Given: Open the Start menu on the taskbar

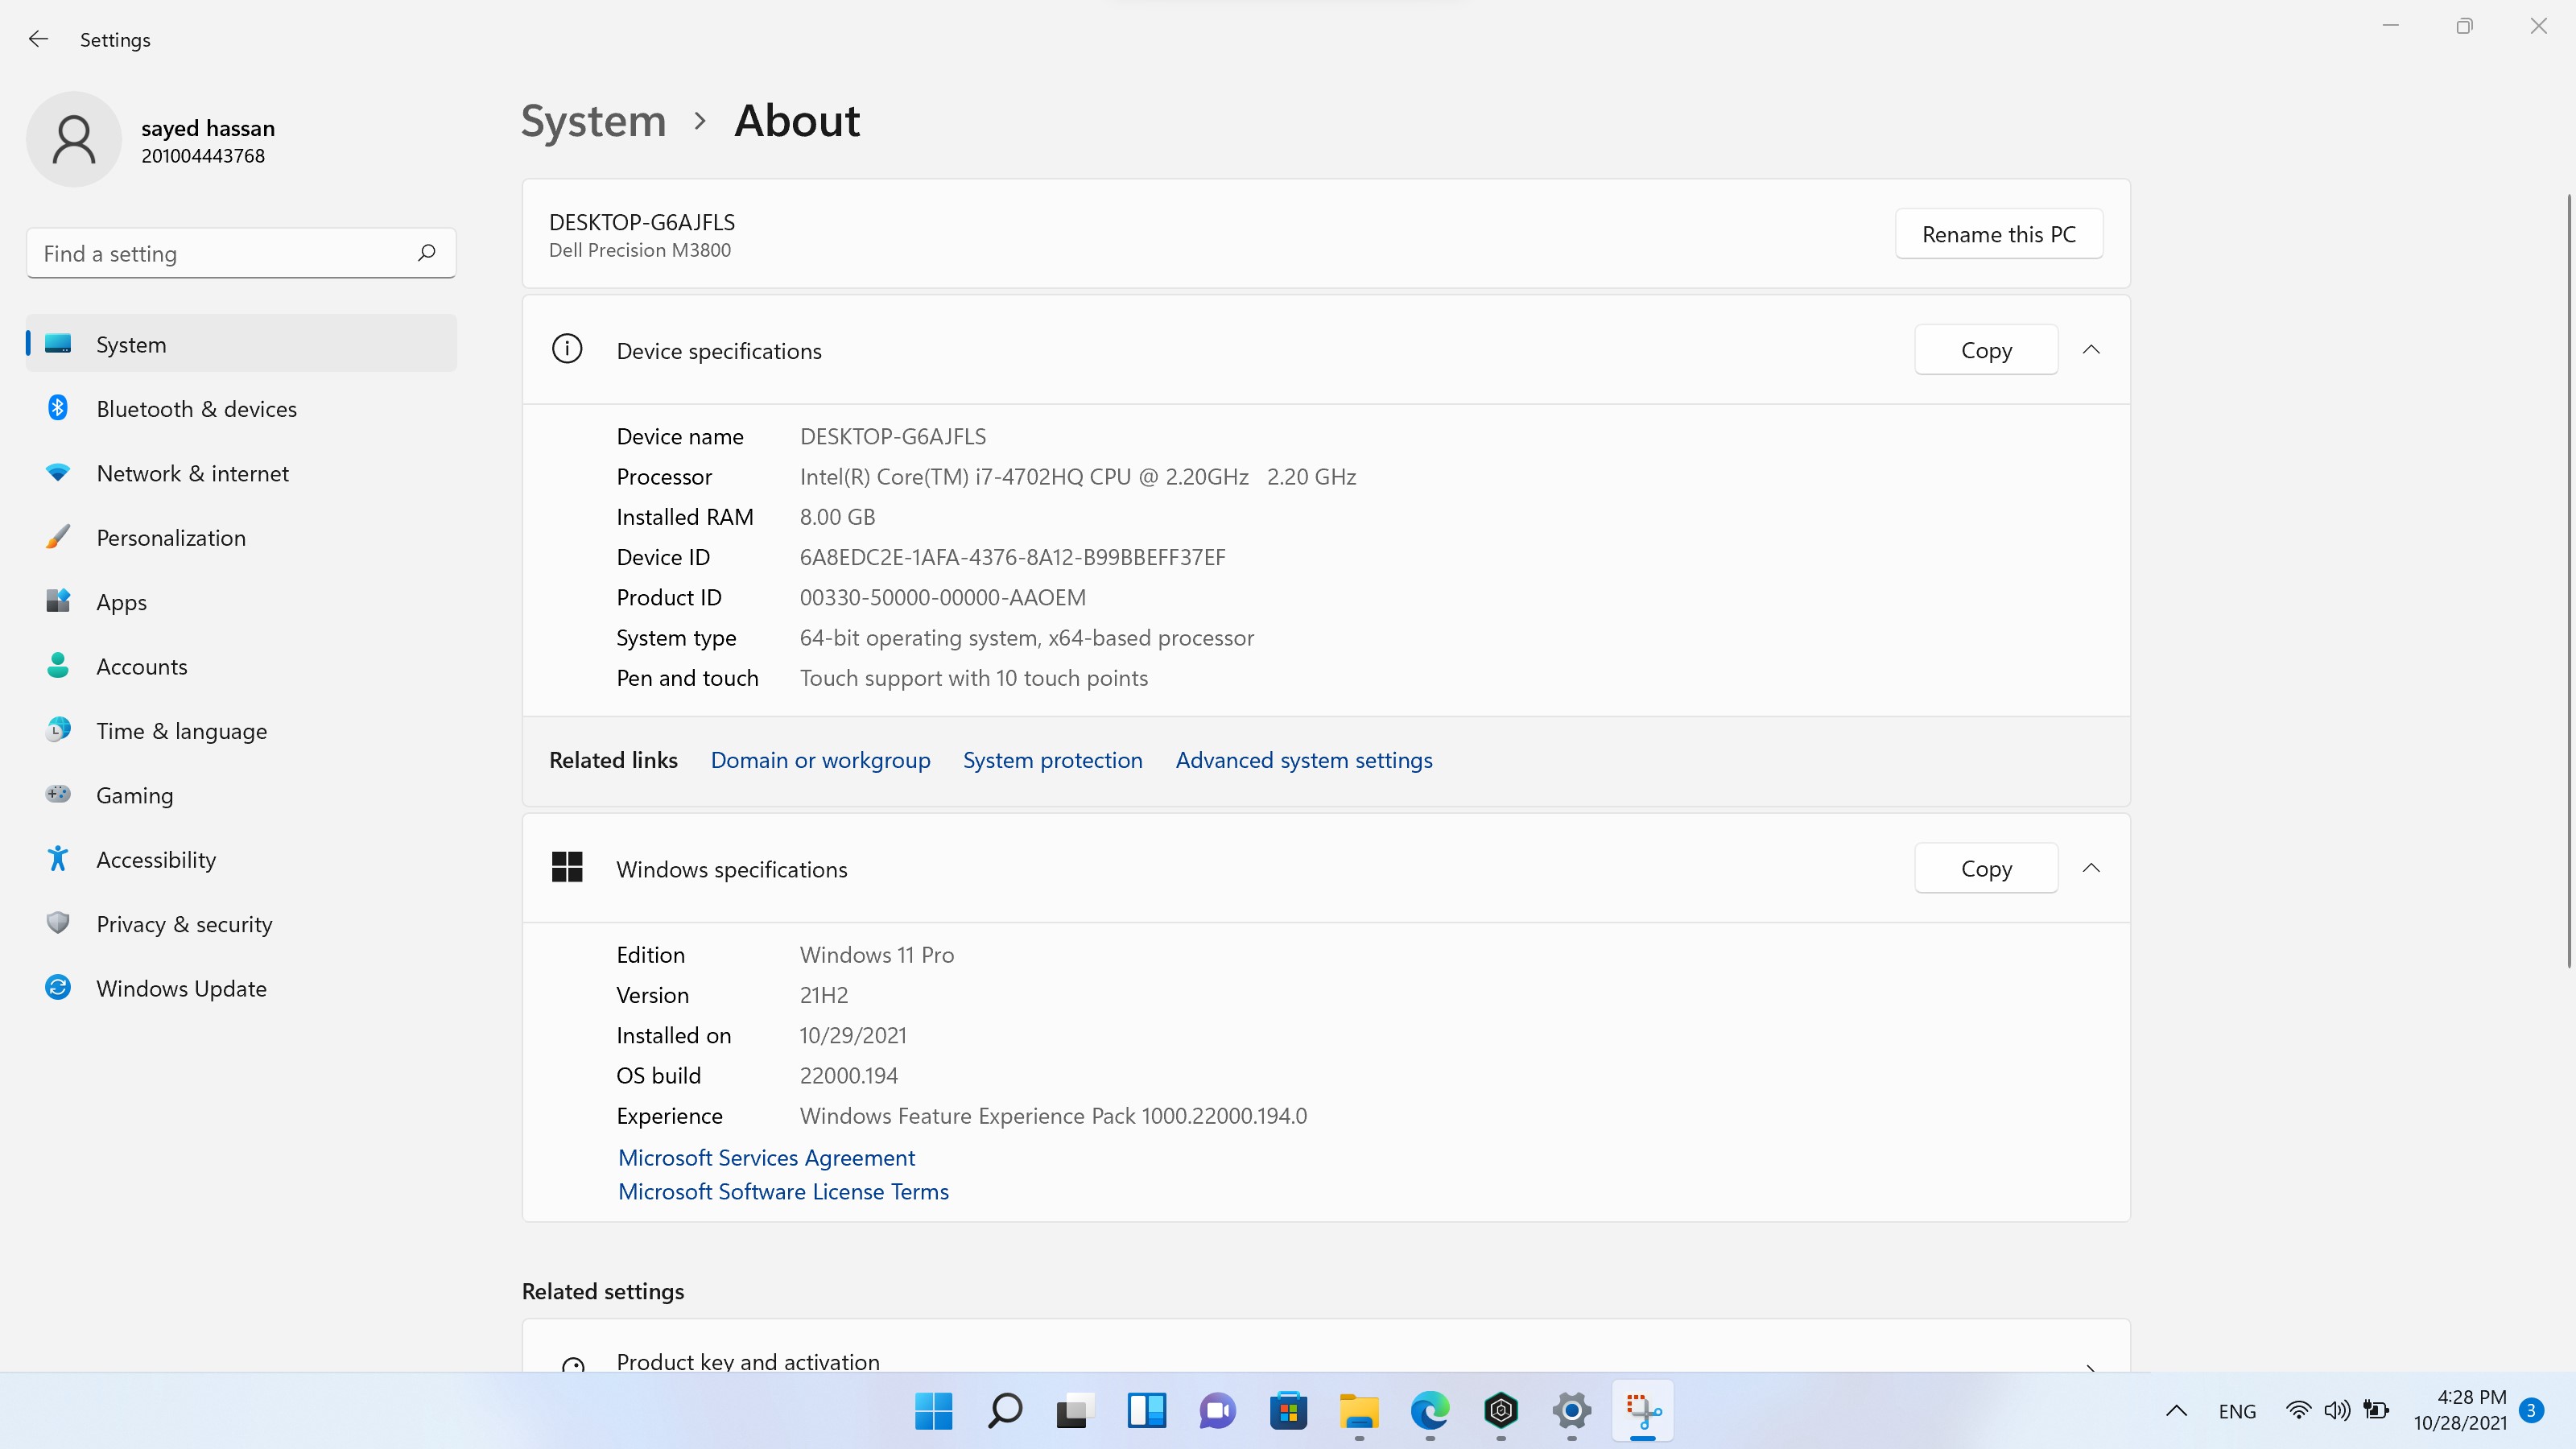Looking at the screenshot, I should coord(933,1411).
